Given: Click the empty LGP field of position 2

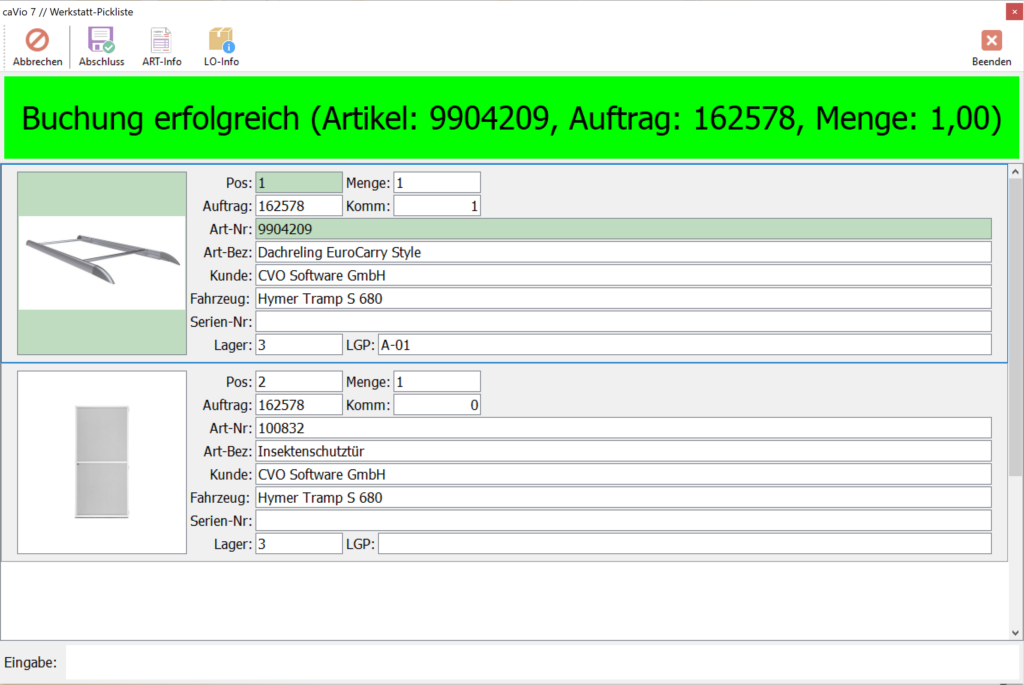Looking at the screenshot, I should [684, 545].
